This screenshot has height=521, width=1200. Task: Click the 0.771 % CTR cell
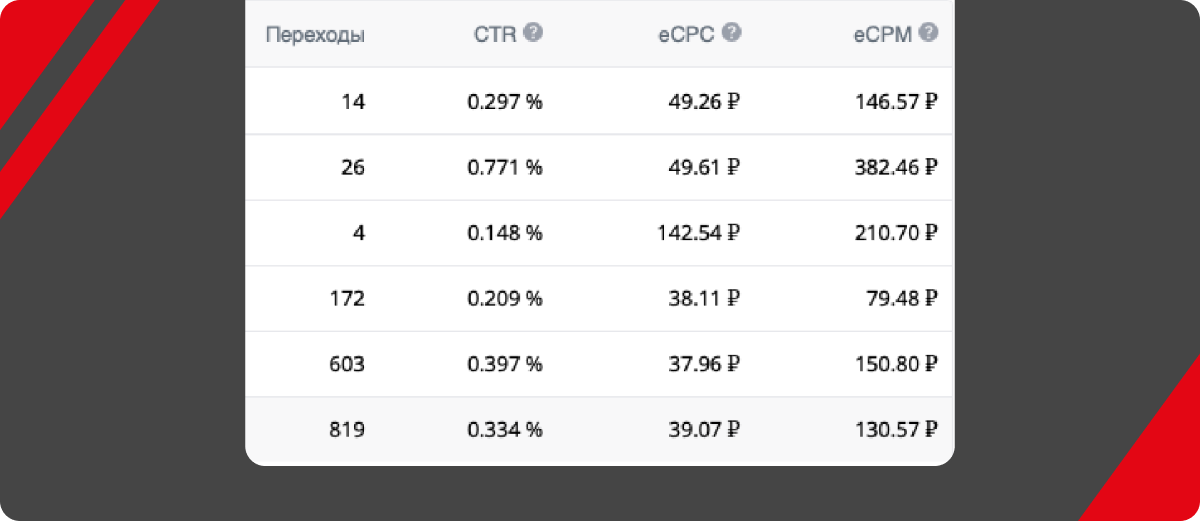[x=505, y=167]
